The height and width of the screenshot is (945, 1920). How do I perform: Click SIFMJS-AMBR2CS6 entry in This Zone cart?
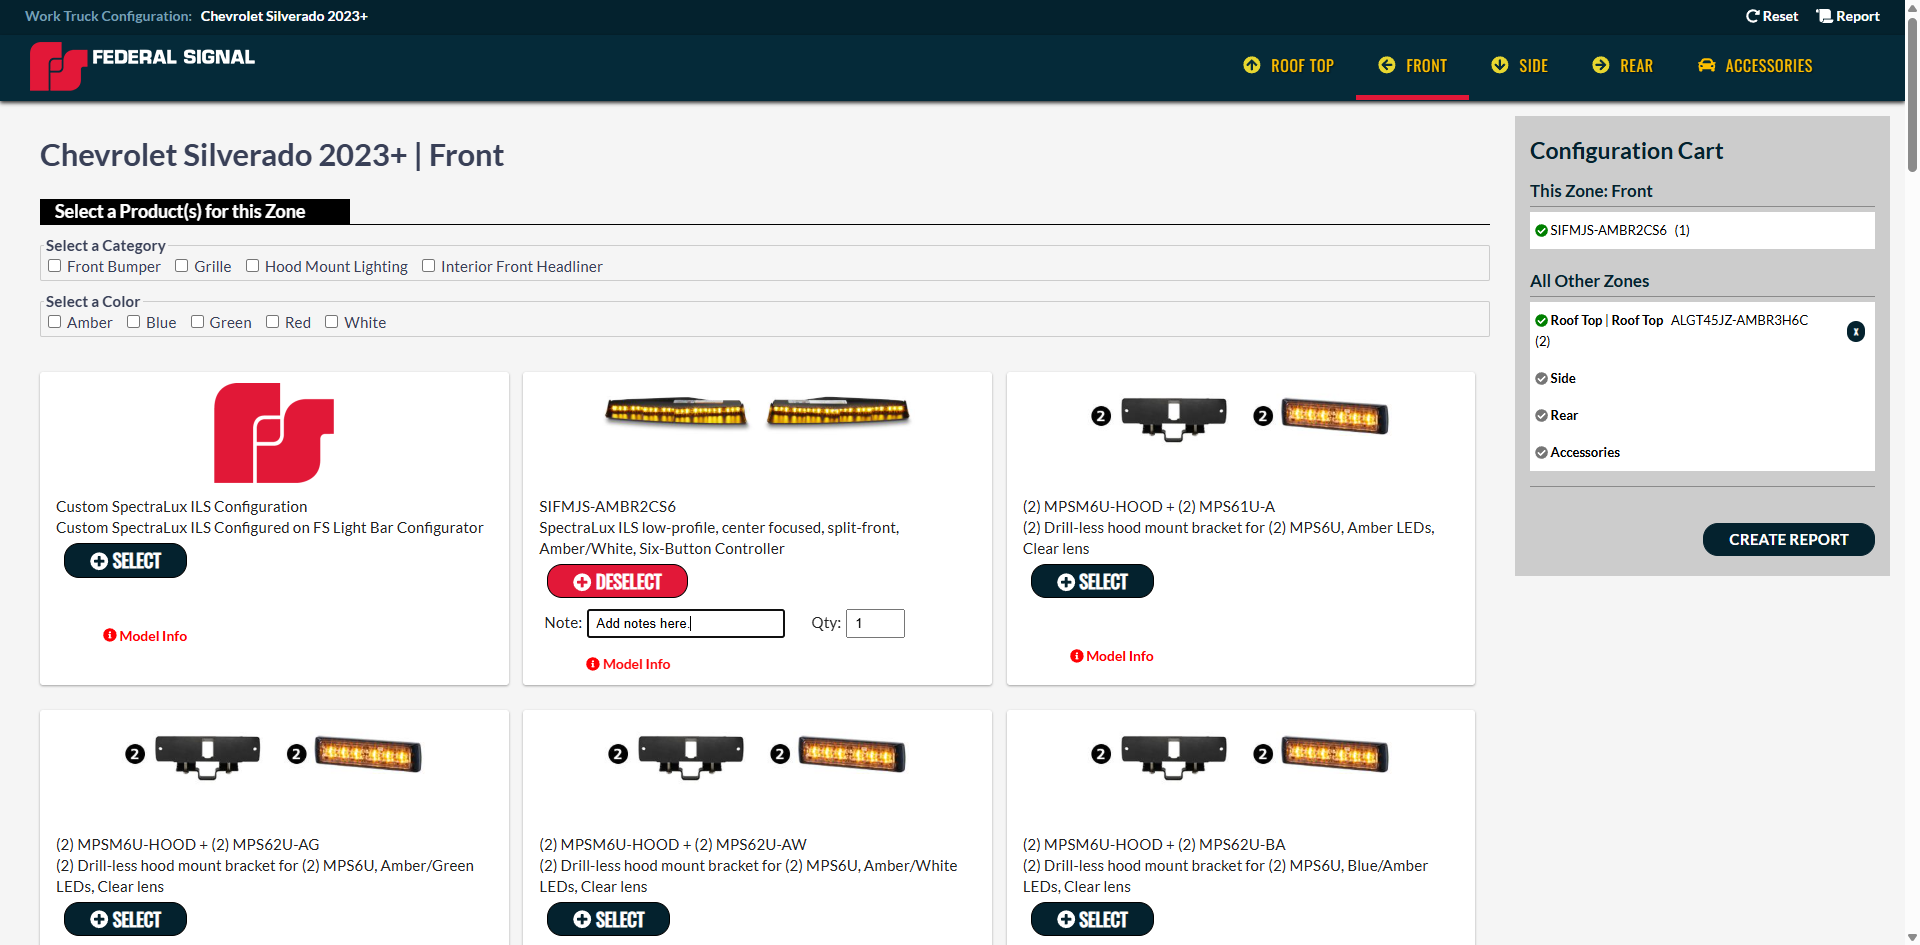pyautogui.click(x=1702, y=230)
